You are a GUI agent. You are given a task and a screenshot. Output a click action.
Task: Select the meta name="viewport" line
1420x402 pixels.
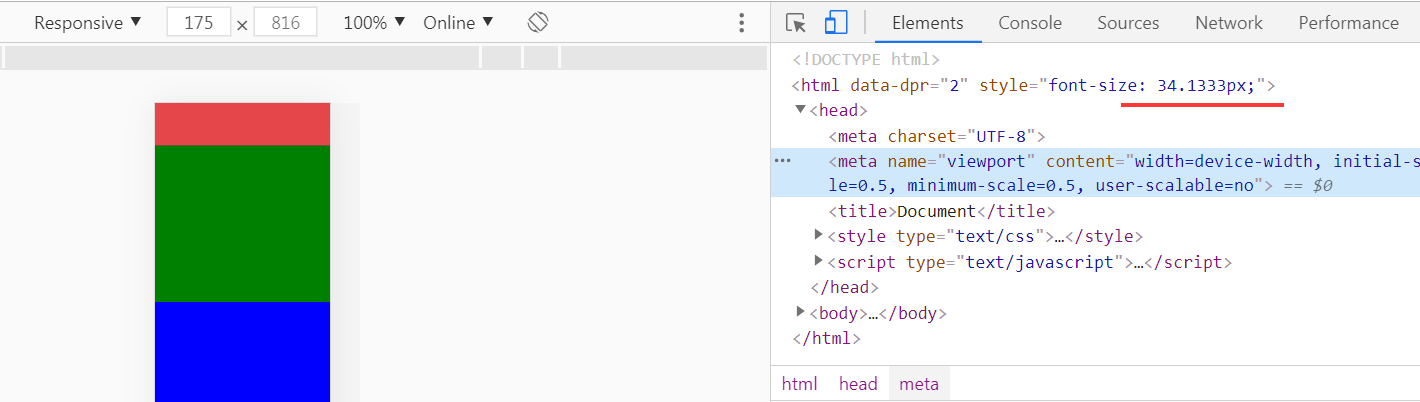(x=1095, y=173)
